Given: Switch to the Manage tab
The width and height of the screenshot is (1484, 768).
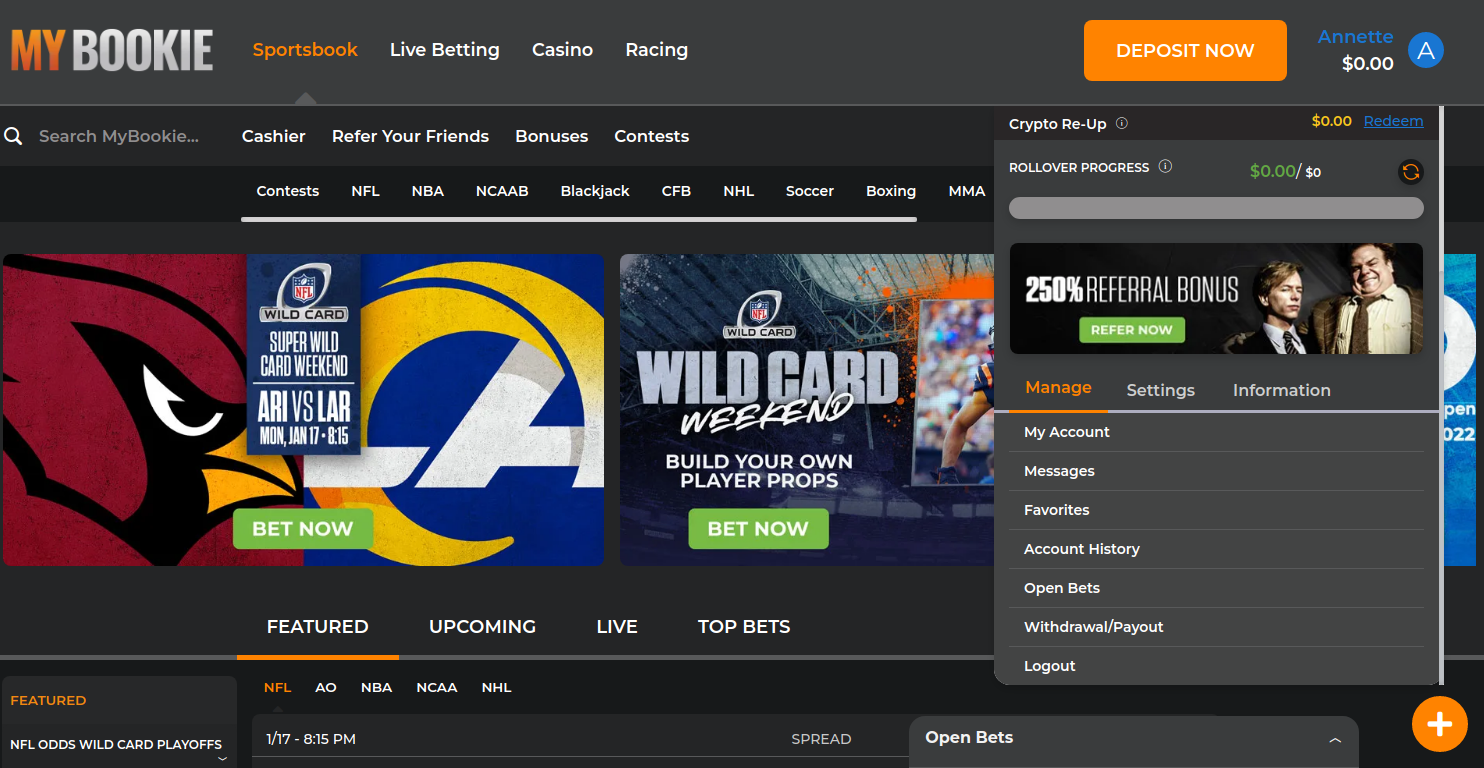Looking at the screenshot, I should point(1058,388).
